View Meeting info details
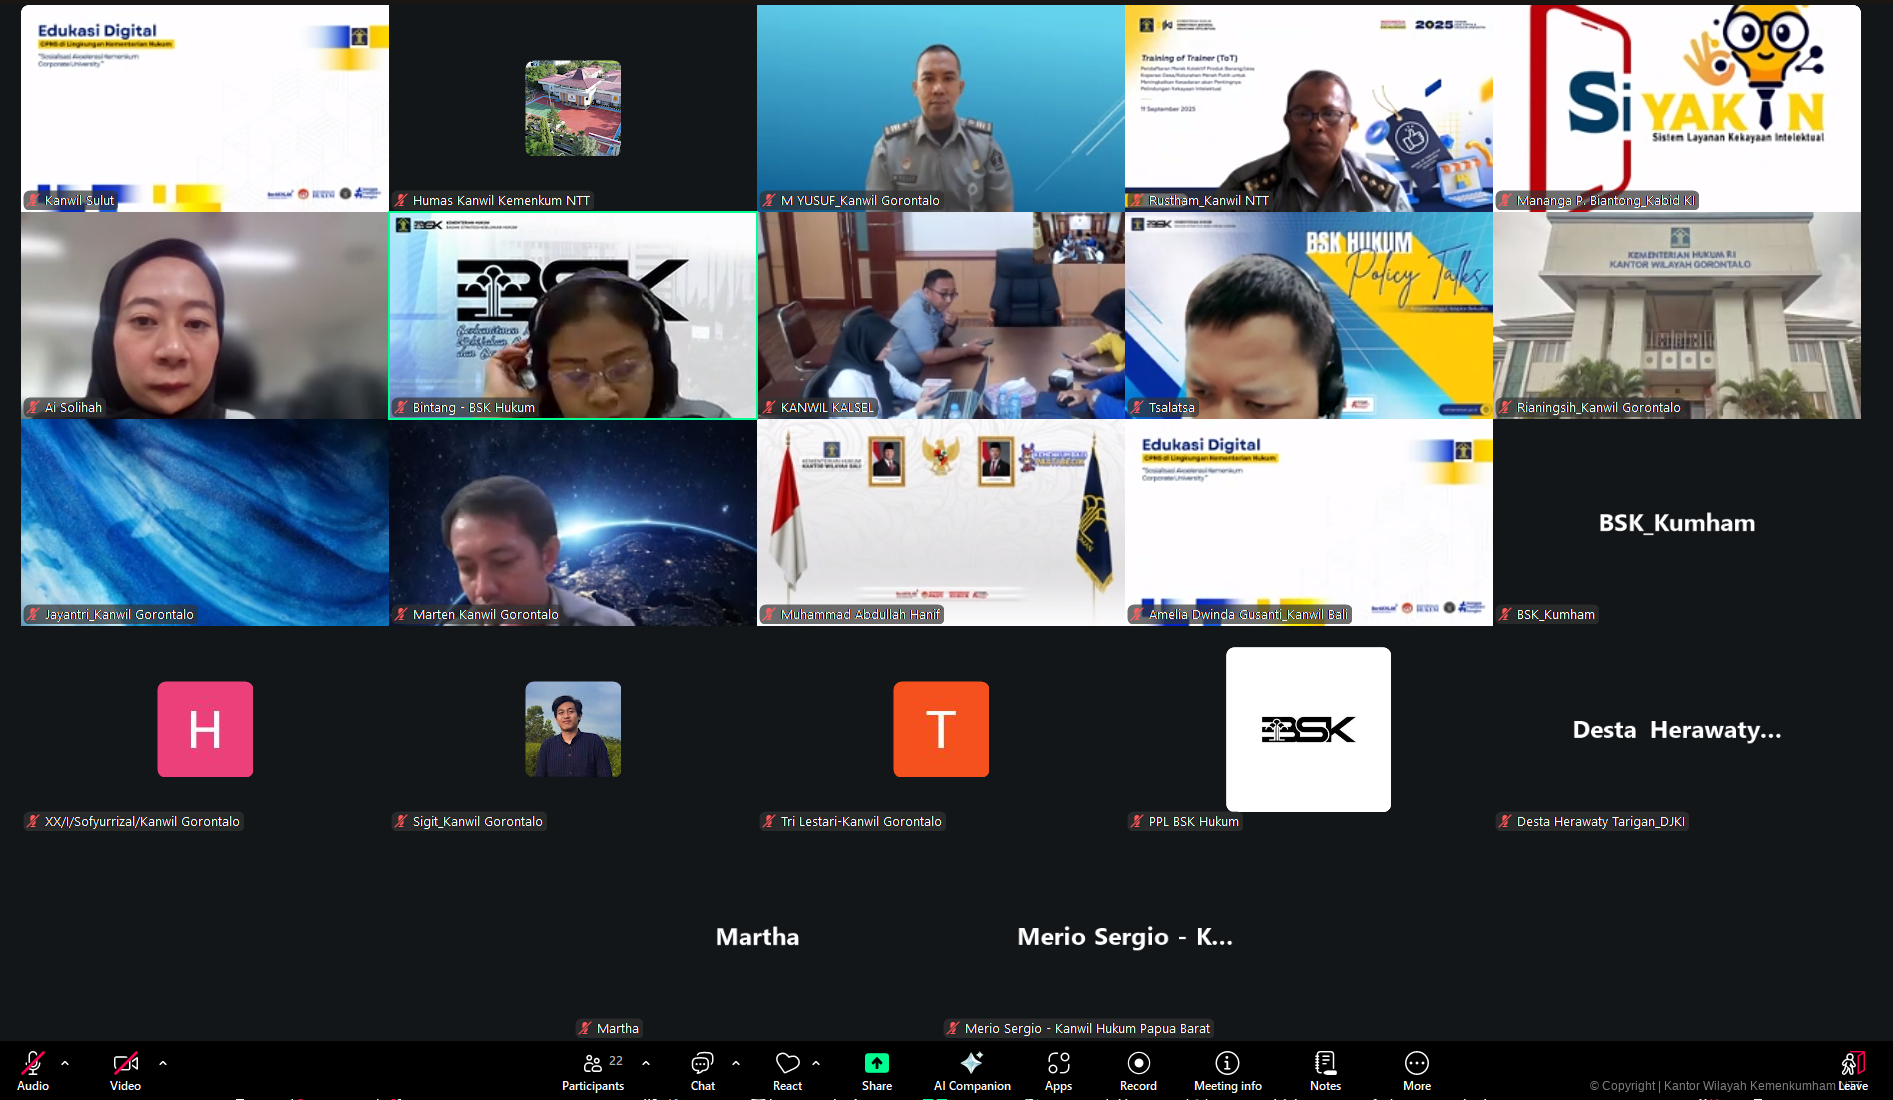 click(x=1227, y=1070)
